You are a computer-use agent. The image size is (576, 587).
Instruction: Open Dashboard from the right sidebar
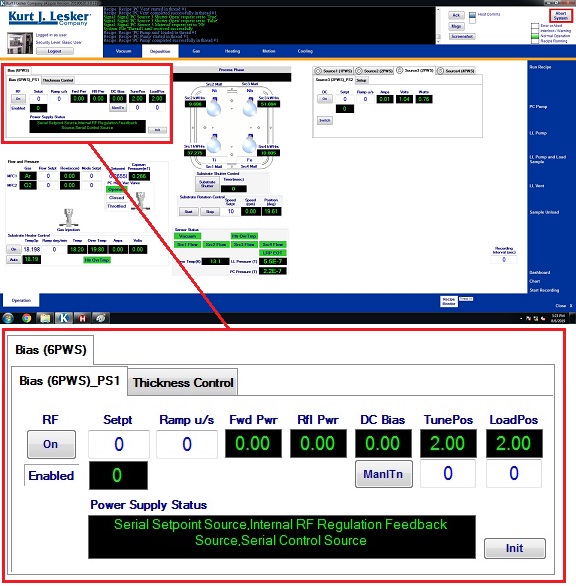pos(540,273)
